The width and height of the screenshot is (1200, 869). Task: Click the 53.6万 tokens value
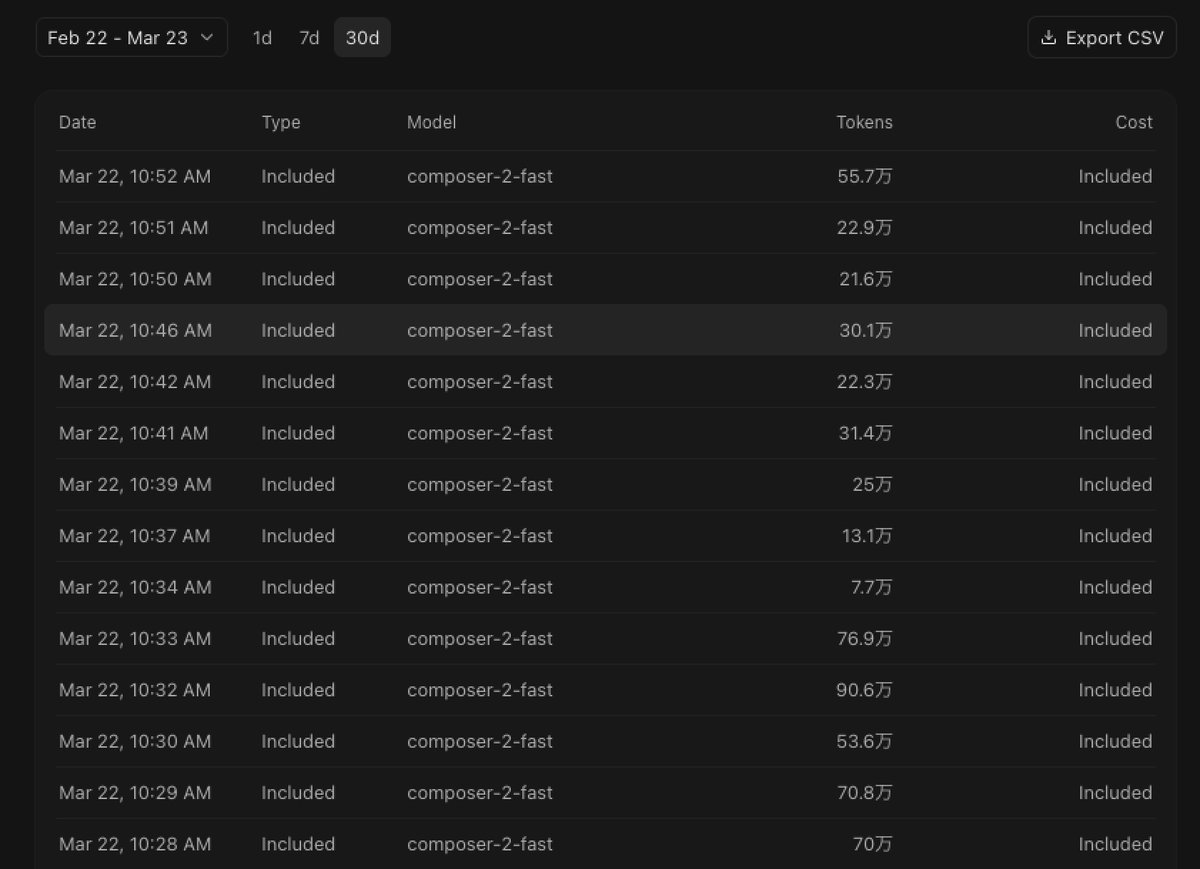865,741
